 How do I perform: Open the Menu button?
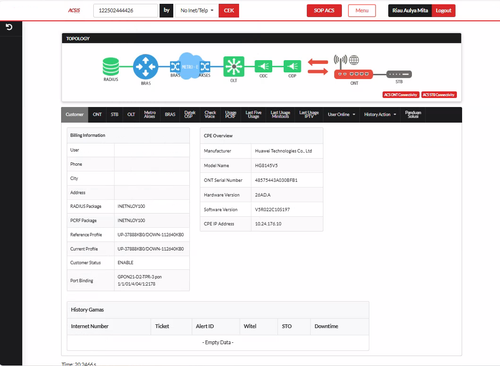[x=362, y=11]
